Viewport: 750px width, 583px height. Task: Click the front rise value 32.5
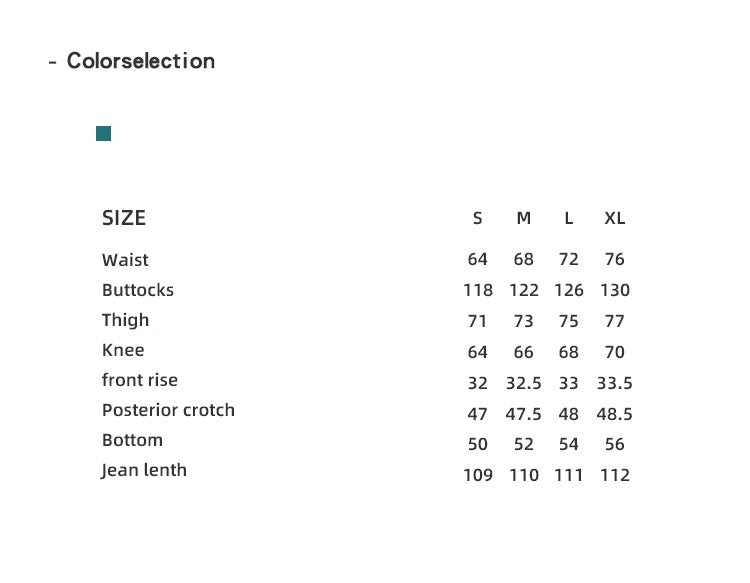tap(524, 383)
